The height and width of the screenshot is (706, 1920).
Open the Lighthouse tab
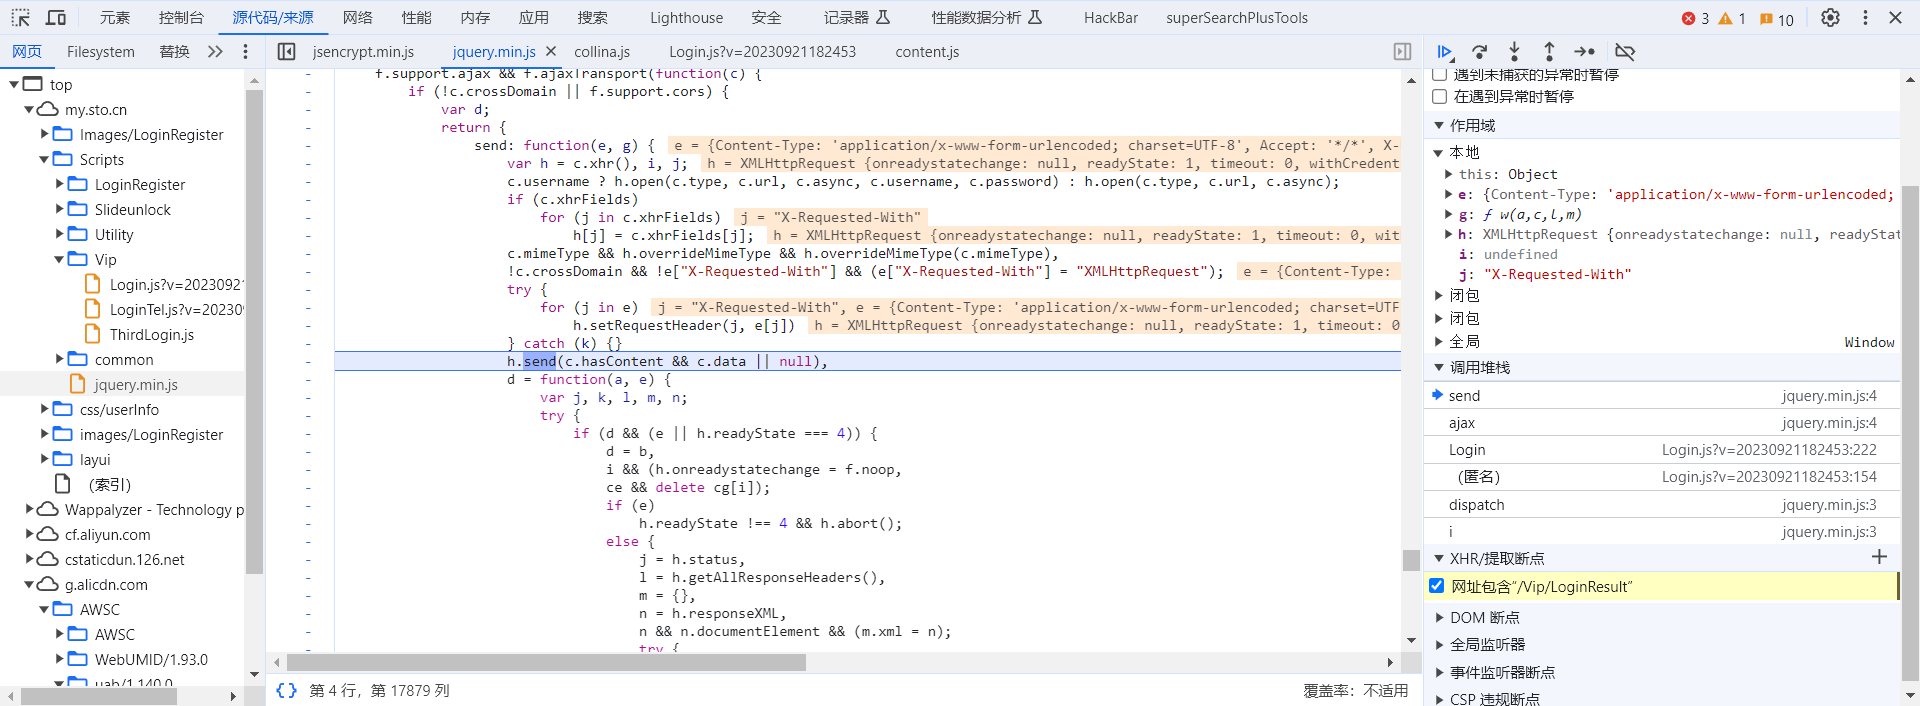[x=686, y=17]
